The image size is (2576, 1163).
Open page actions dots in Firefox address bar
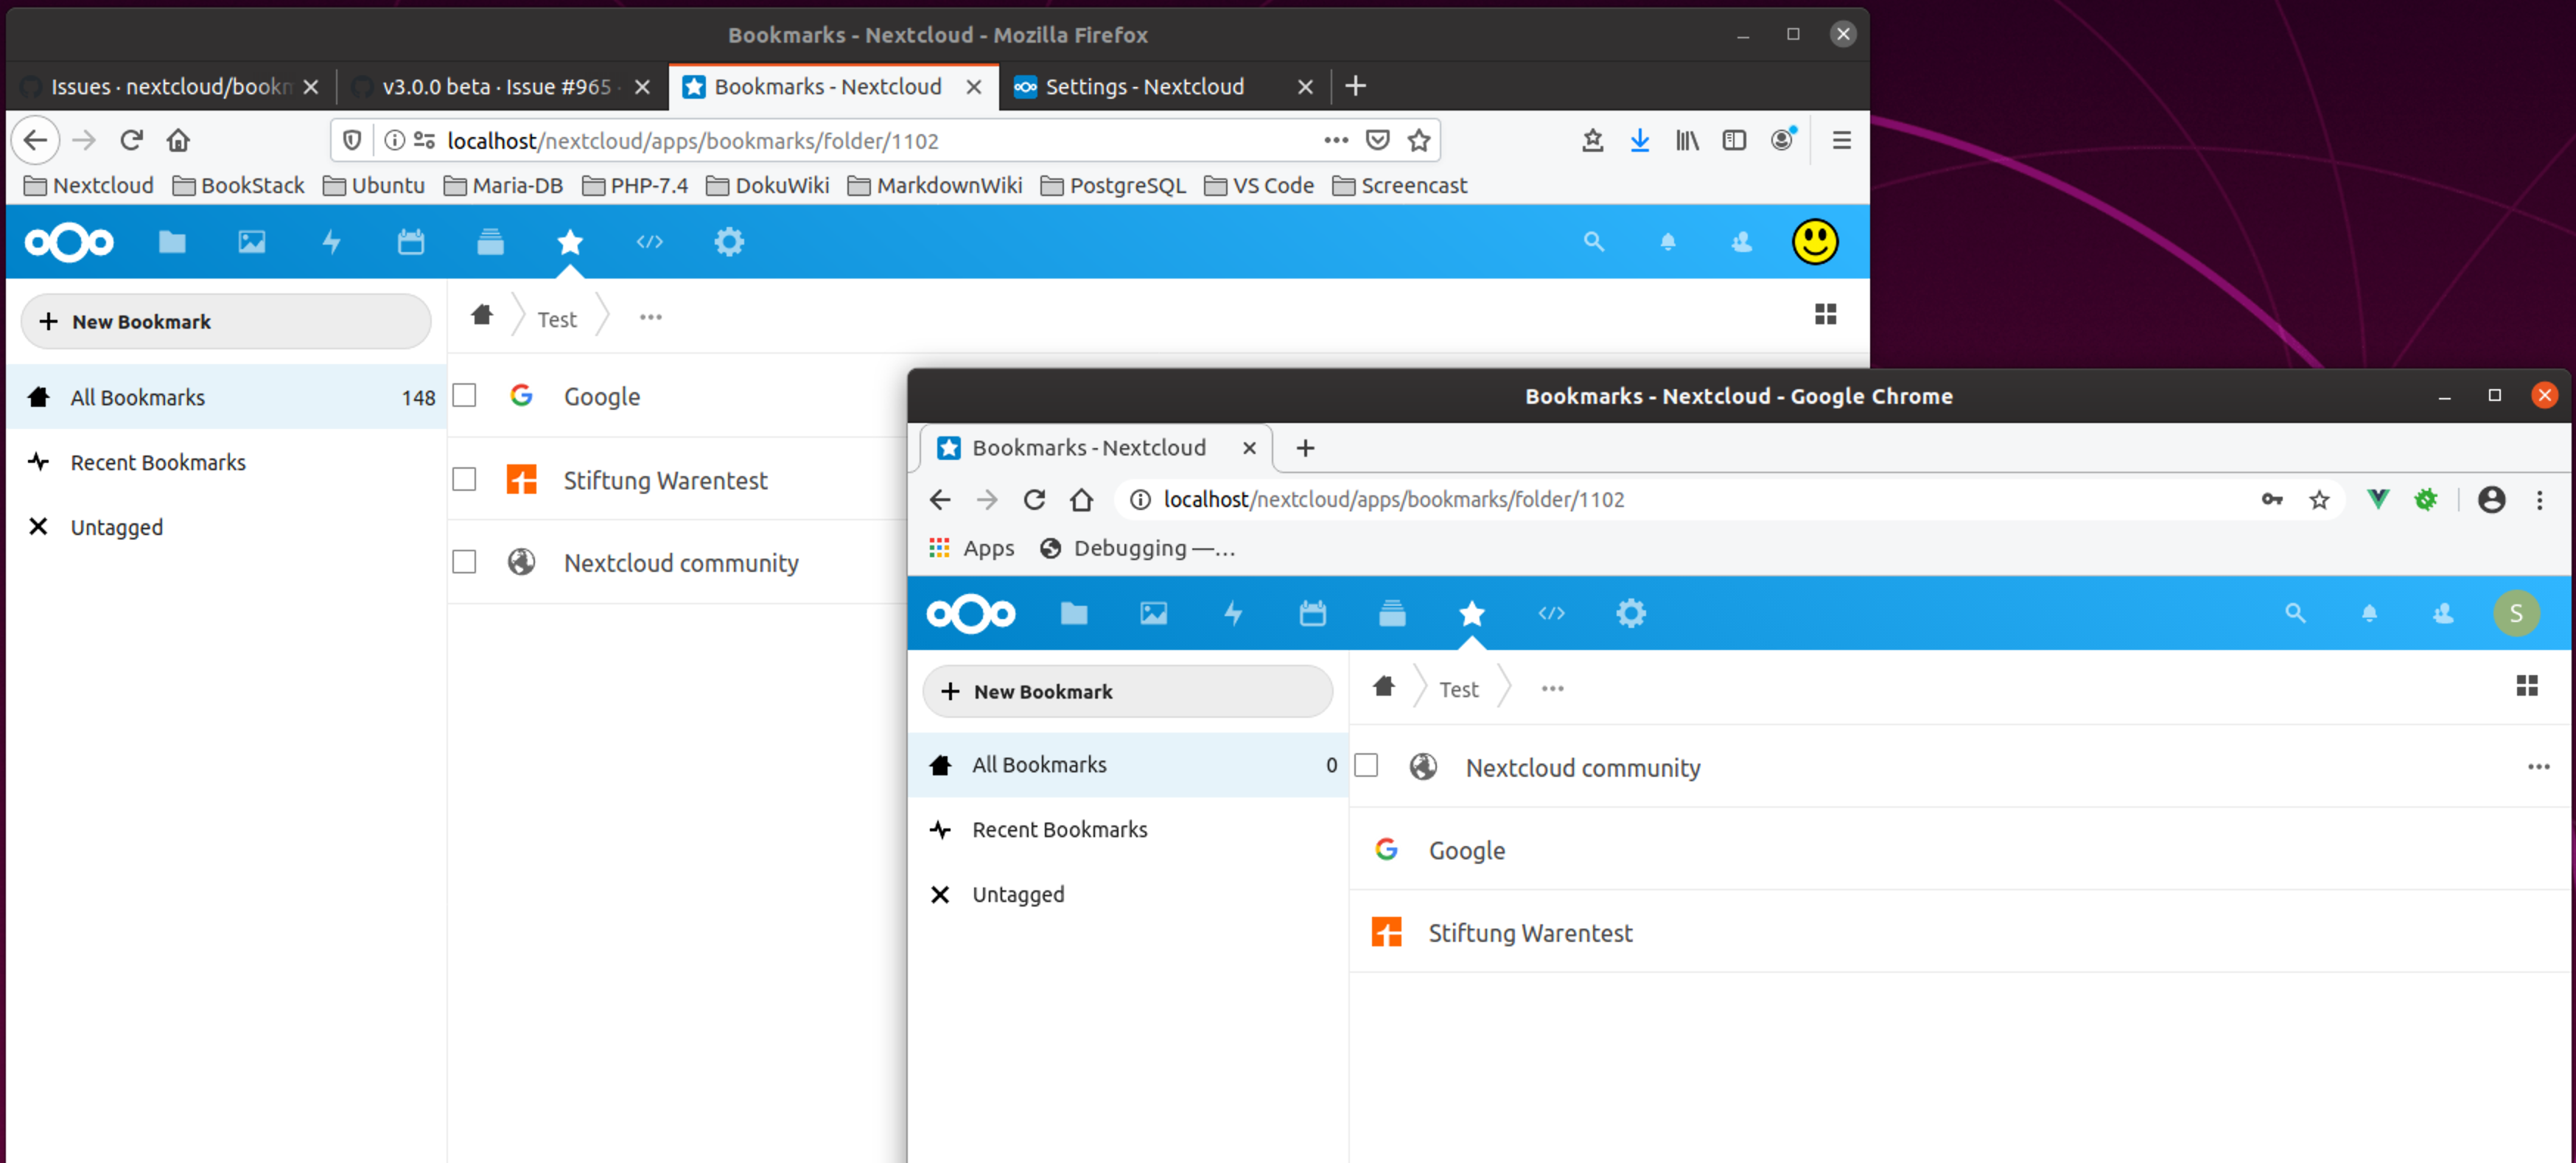1335,140
